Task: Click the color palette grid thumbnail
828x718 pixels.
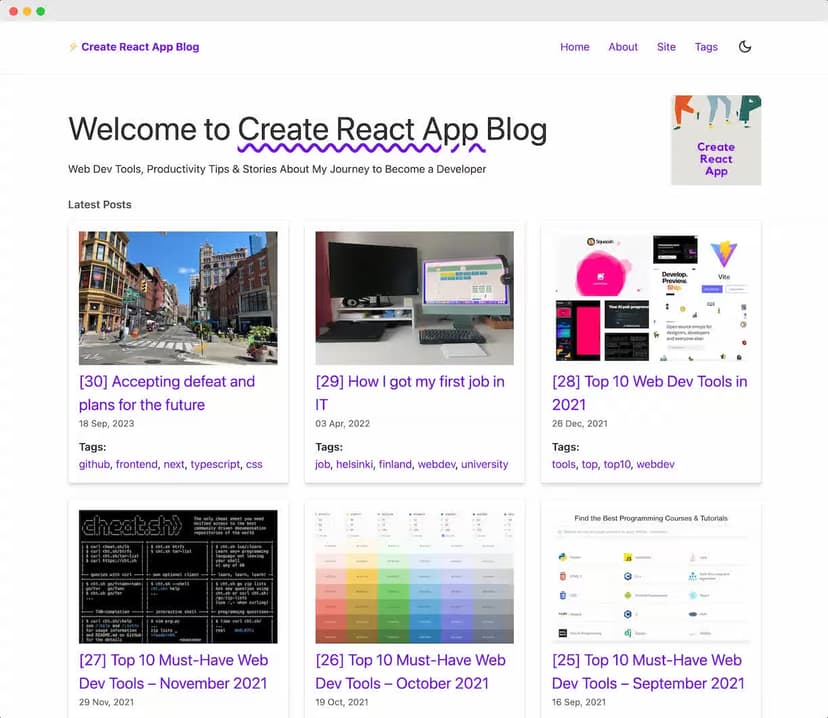Action: click(415, 577)
